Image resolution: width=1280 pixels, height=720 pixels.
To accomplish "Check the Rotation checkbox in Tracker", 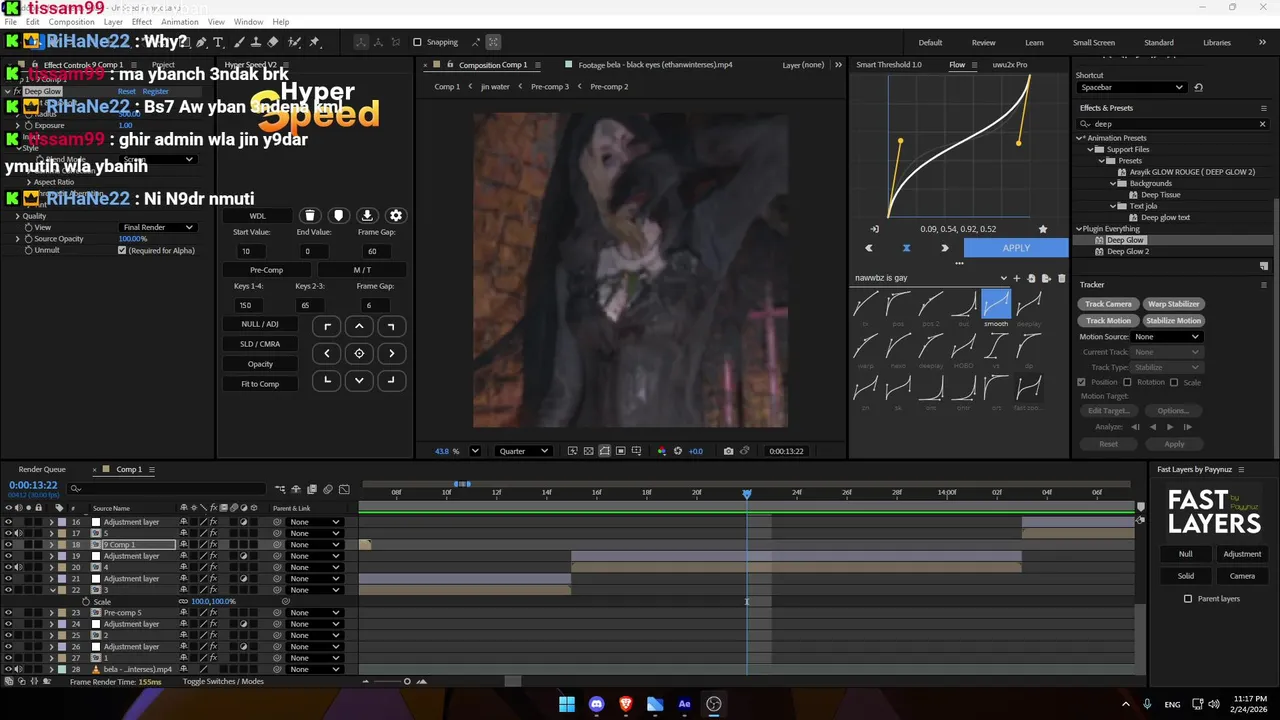I will [1127, 382].
